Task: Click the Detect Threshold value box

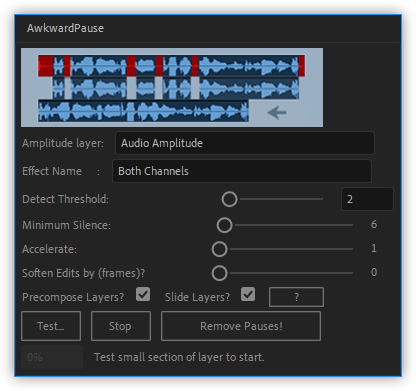Action: tap(367, 199)
